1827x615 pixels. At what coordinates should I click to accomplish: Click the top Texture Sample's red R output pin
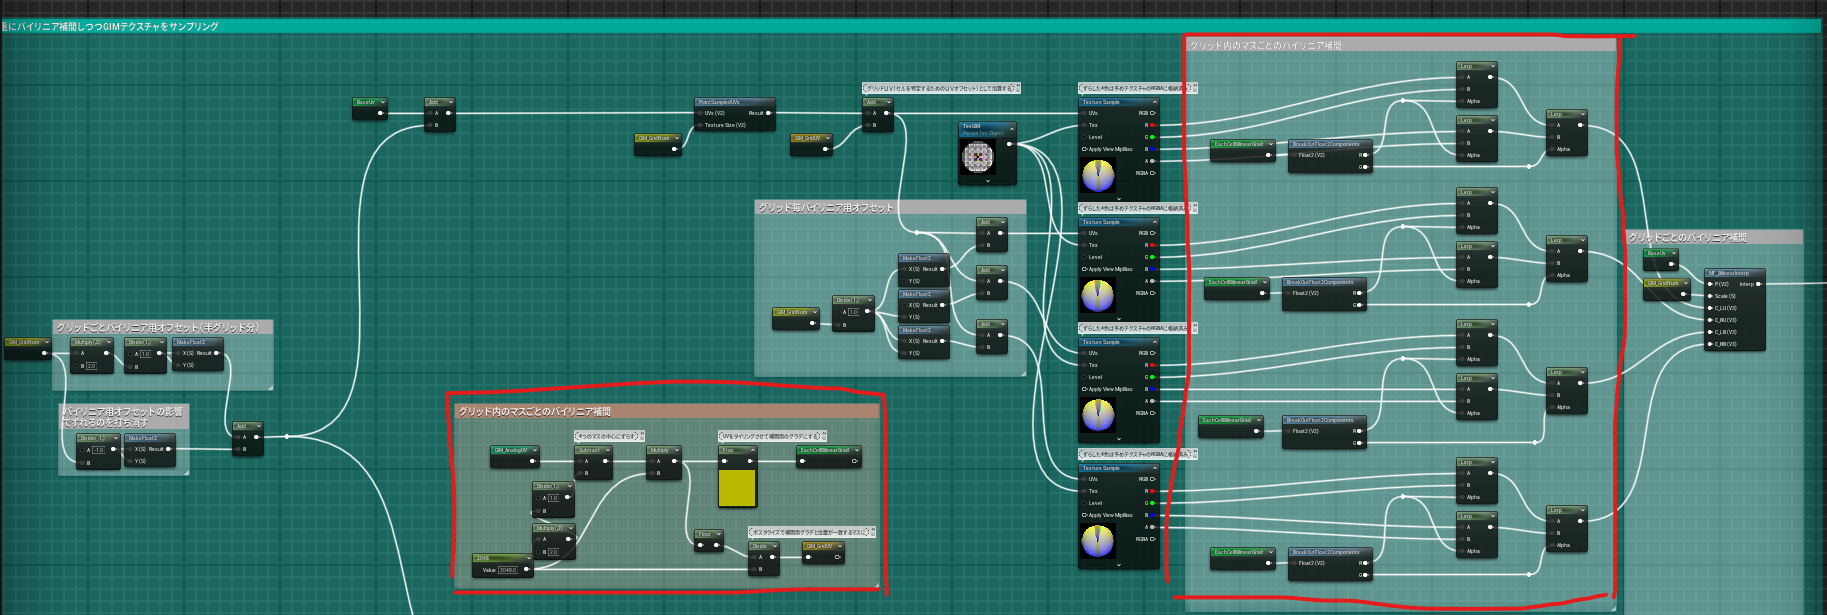click(x=1152, y=125)
